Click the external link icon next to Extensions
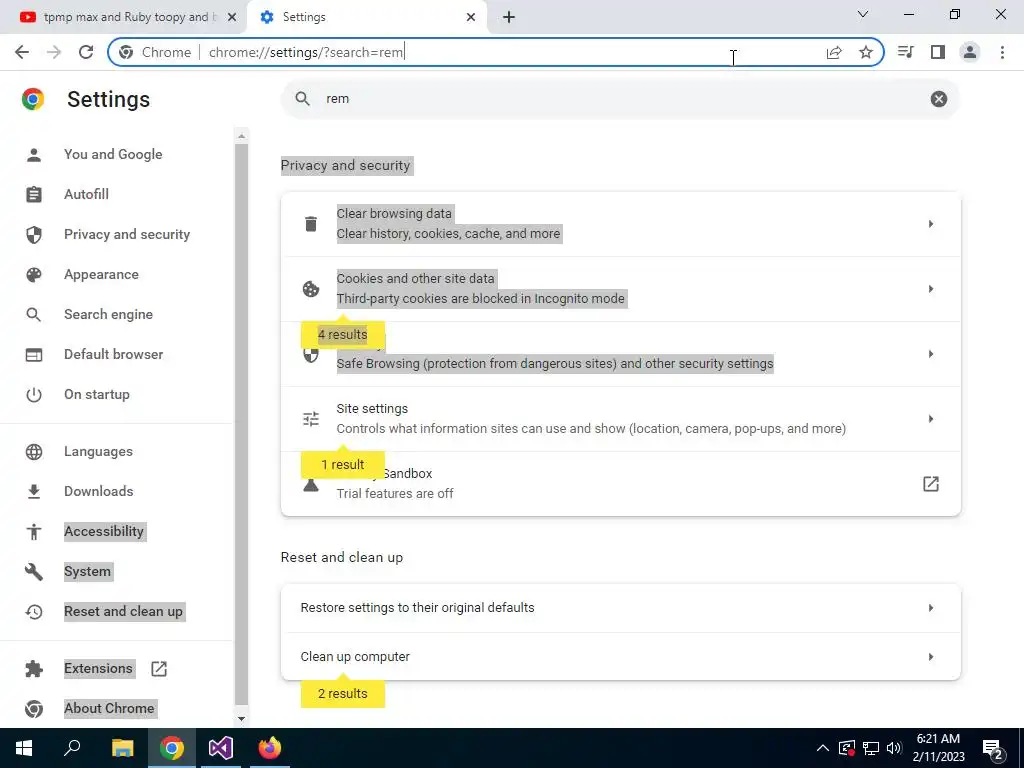Image resolution: width=1024 pixels, height=768 pixels. point(159,669)
